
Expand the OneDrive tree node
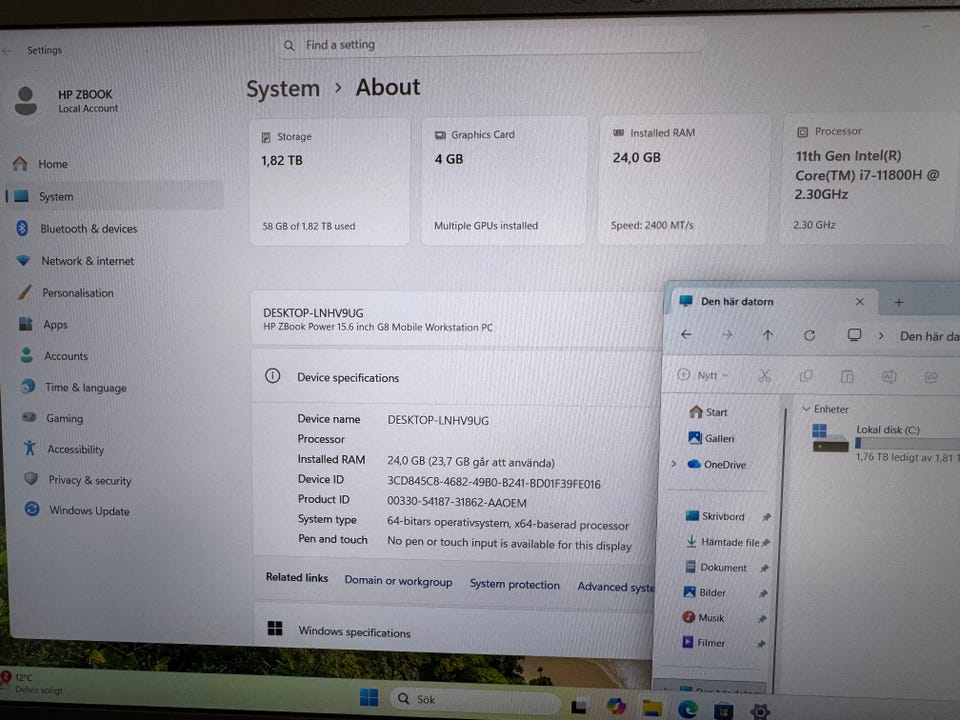tap(673, 464)
